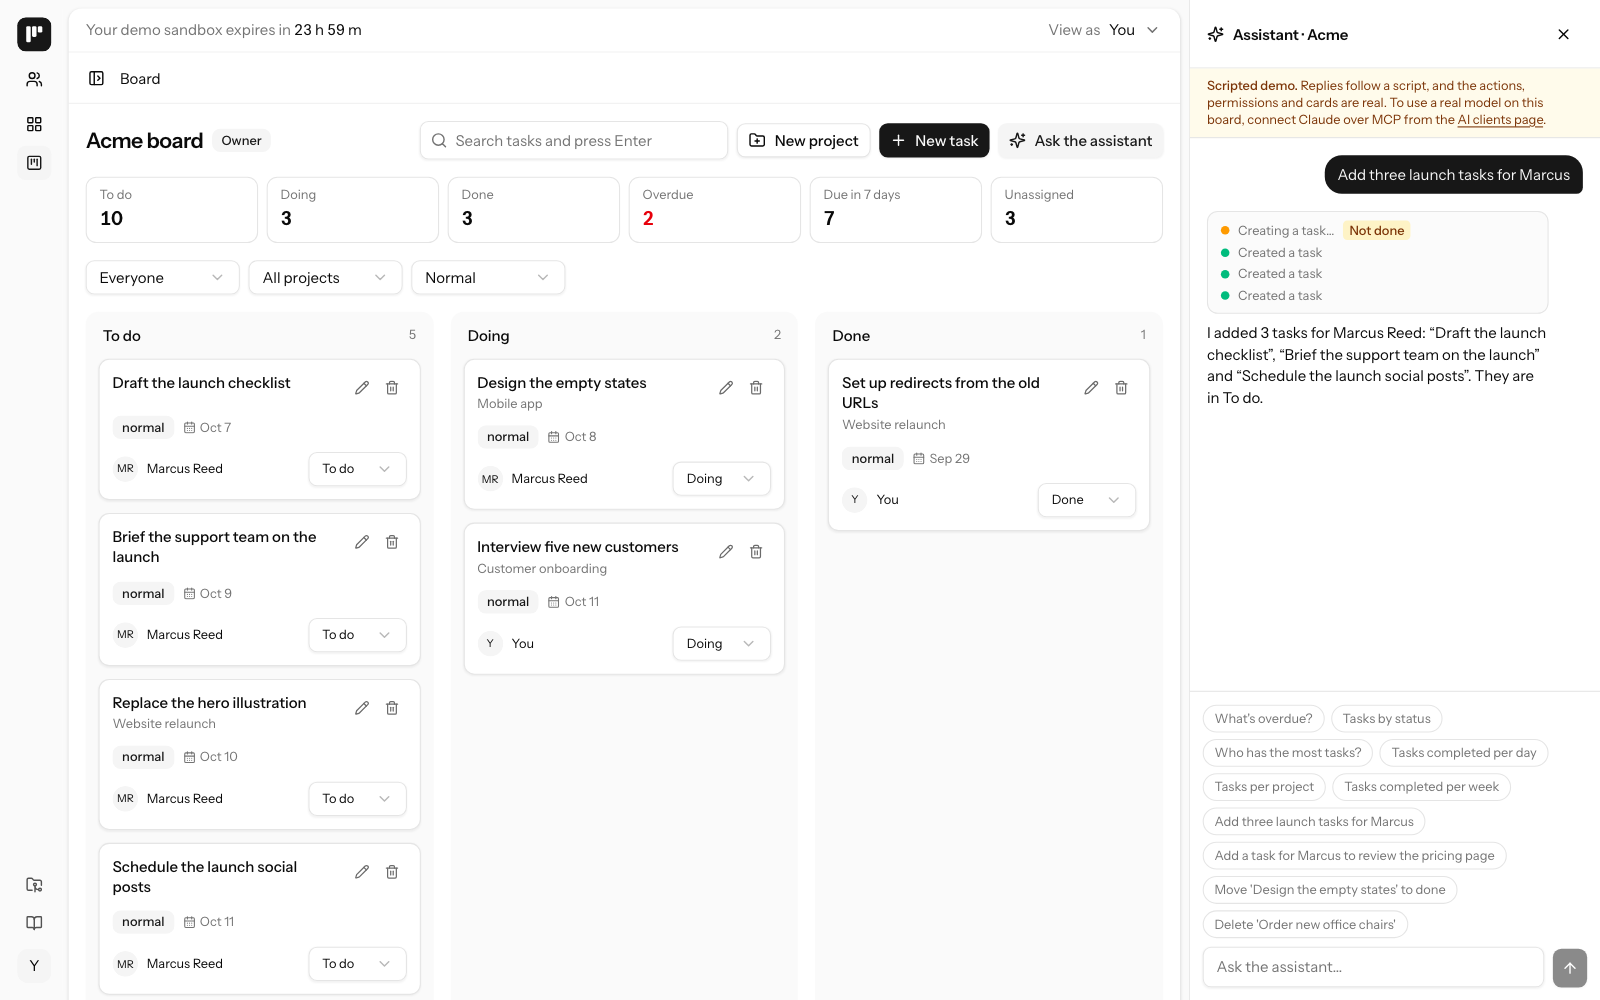Click the New project button

[x=804, y=141]
